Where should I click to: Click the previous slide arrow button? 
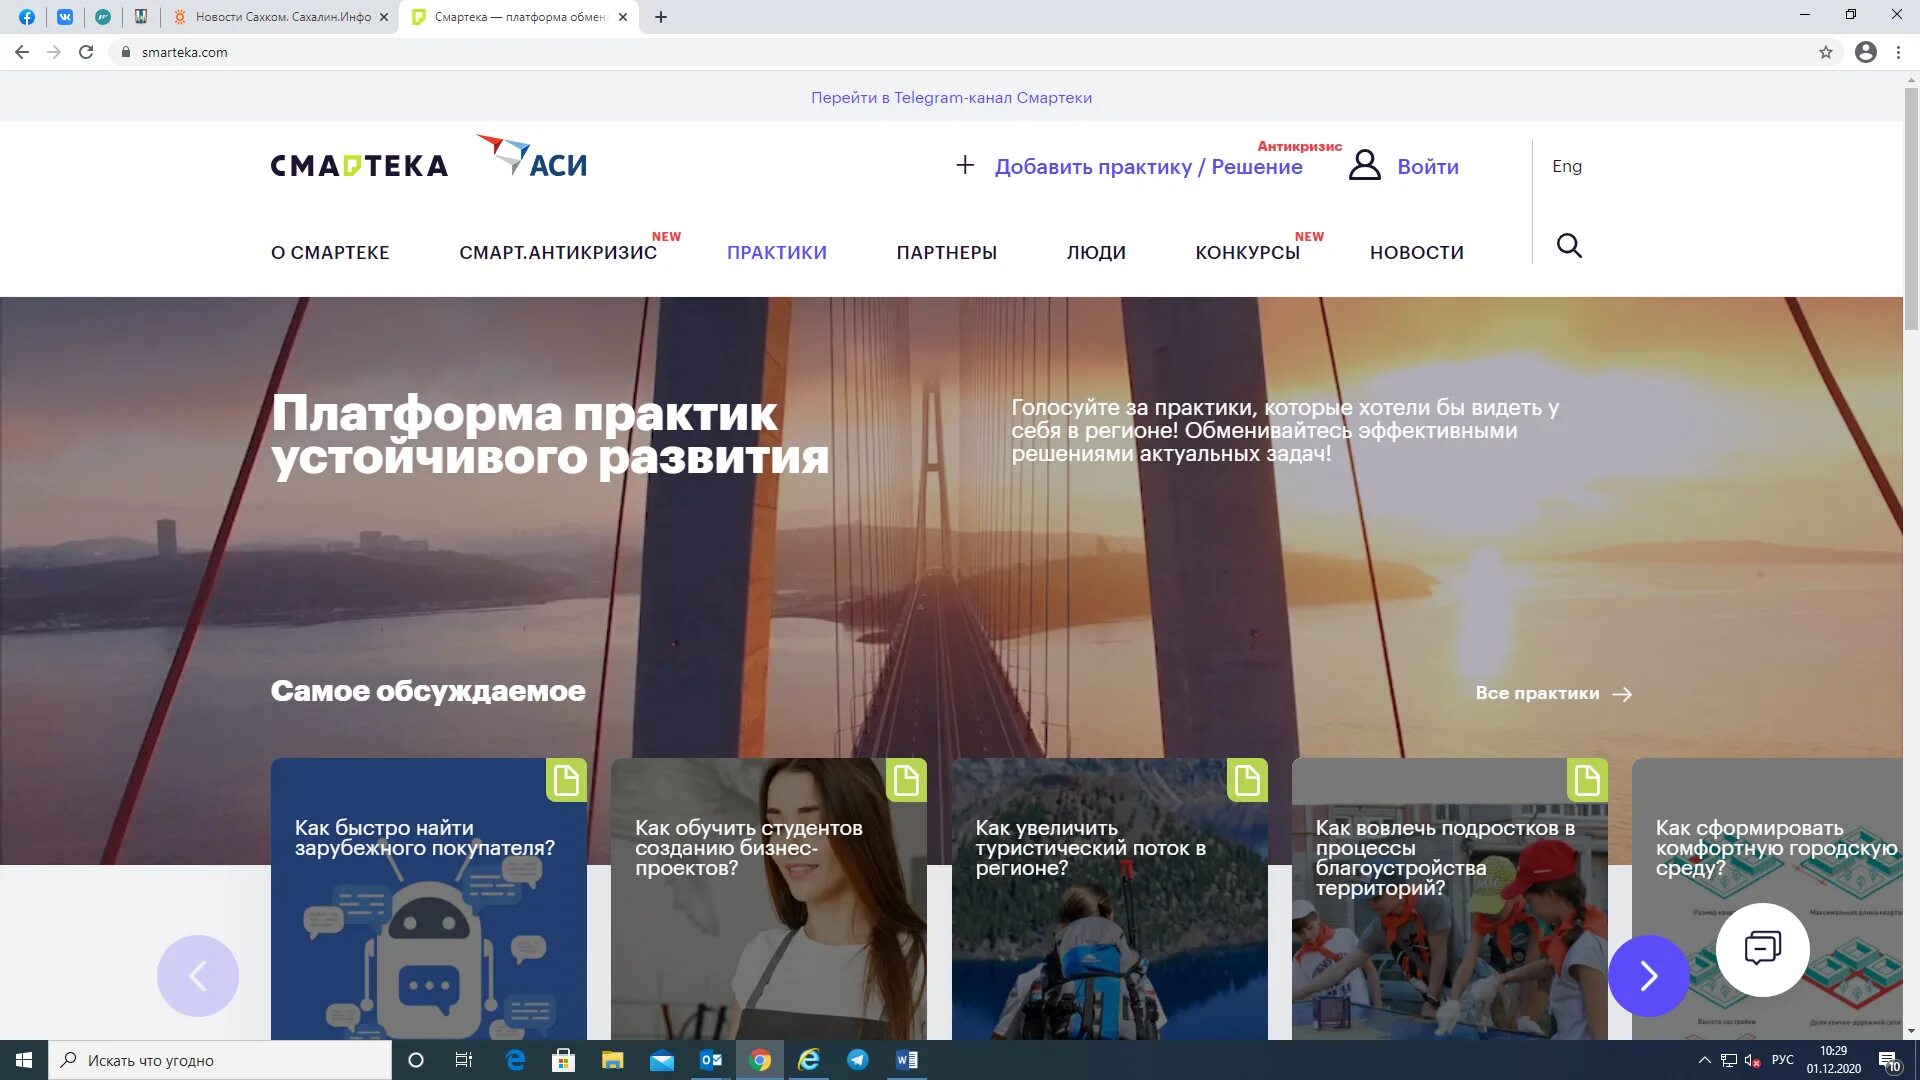coord(198,975)
